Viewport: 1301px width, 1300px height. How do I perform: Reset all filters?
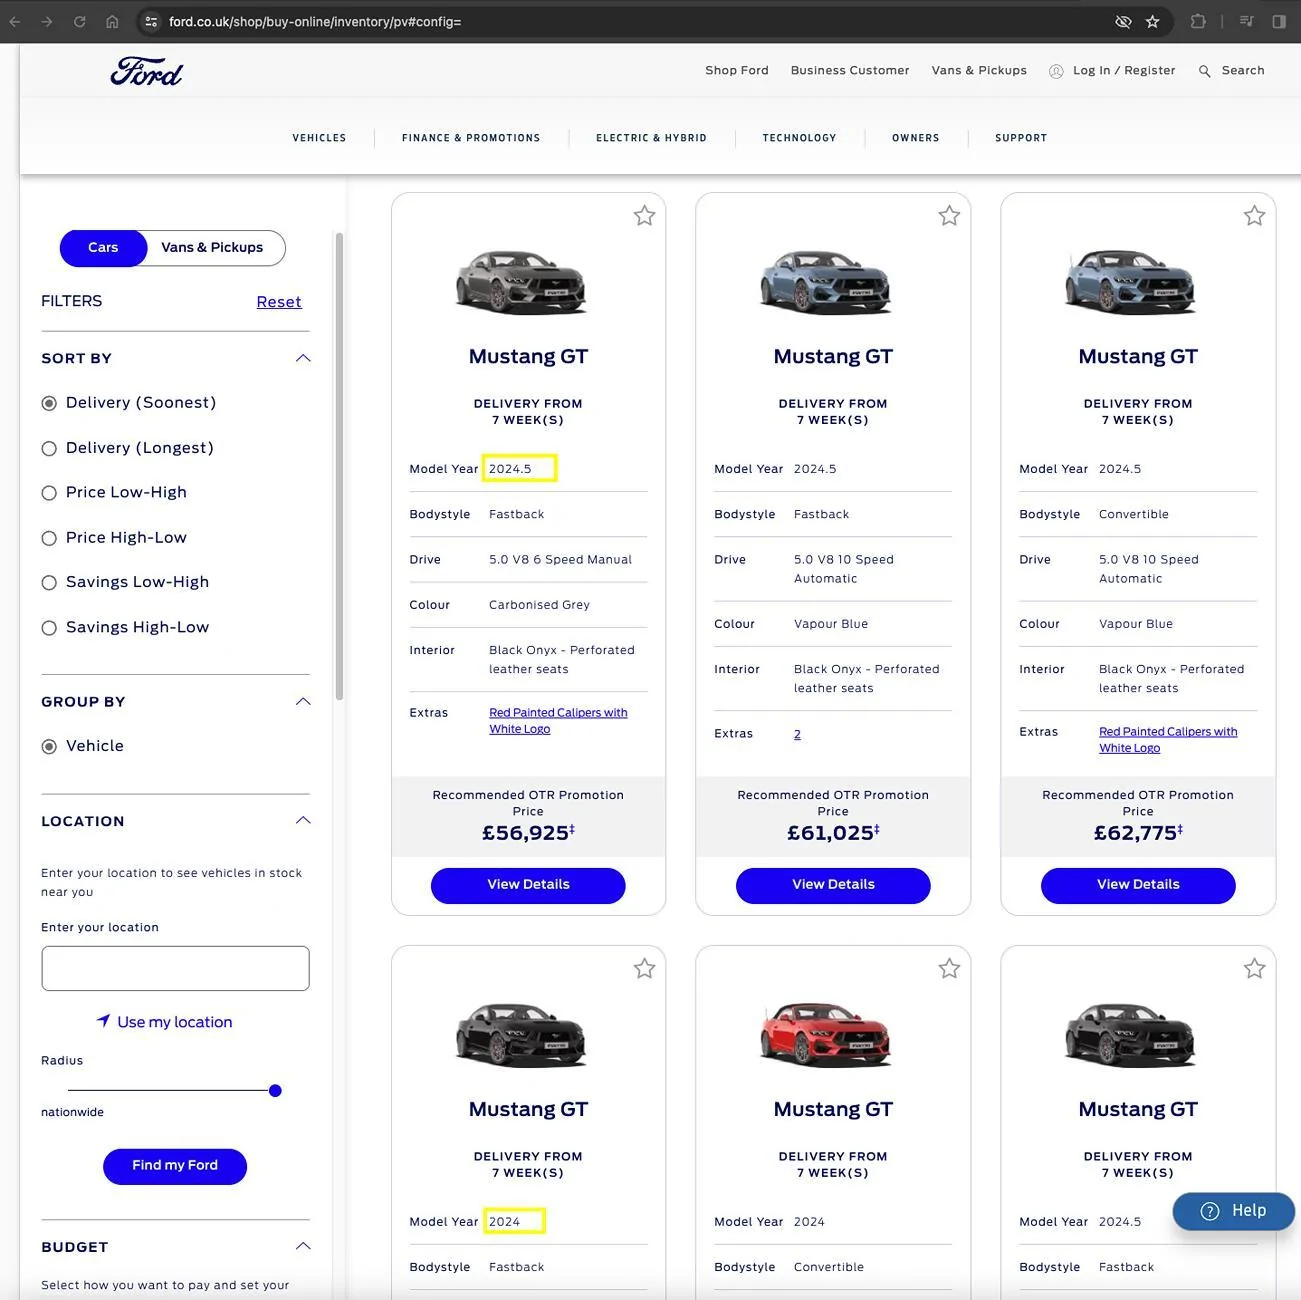pos(279,302)
